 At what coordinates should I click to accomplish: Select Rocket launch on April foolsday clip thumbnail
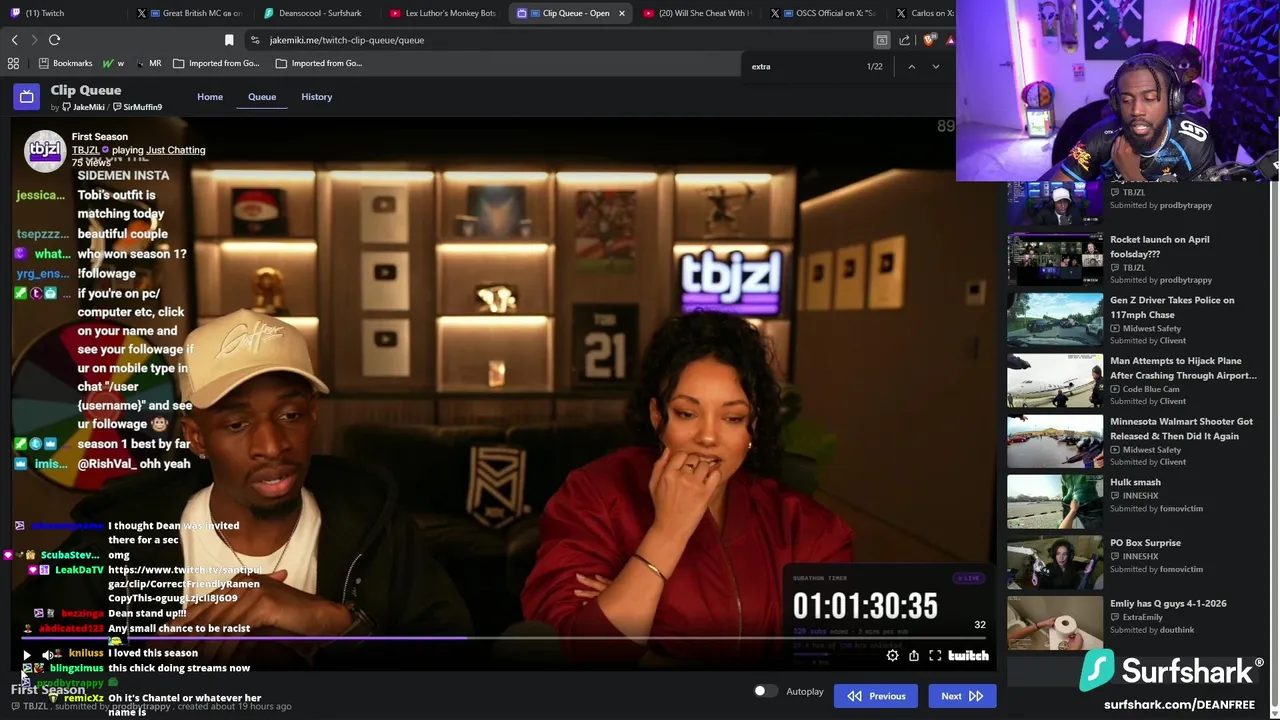pyautogui.click(x=1055, y=259)
